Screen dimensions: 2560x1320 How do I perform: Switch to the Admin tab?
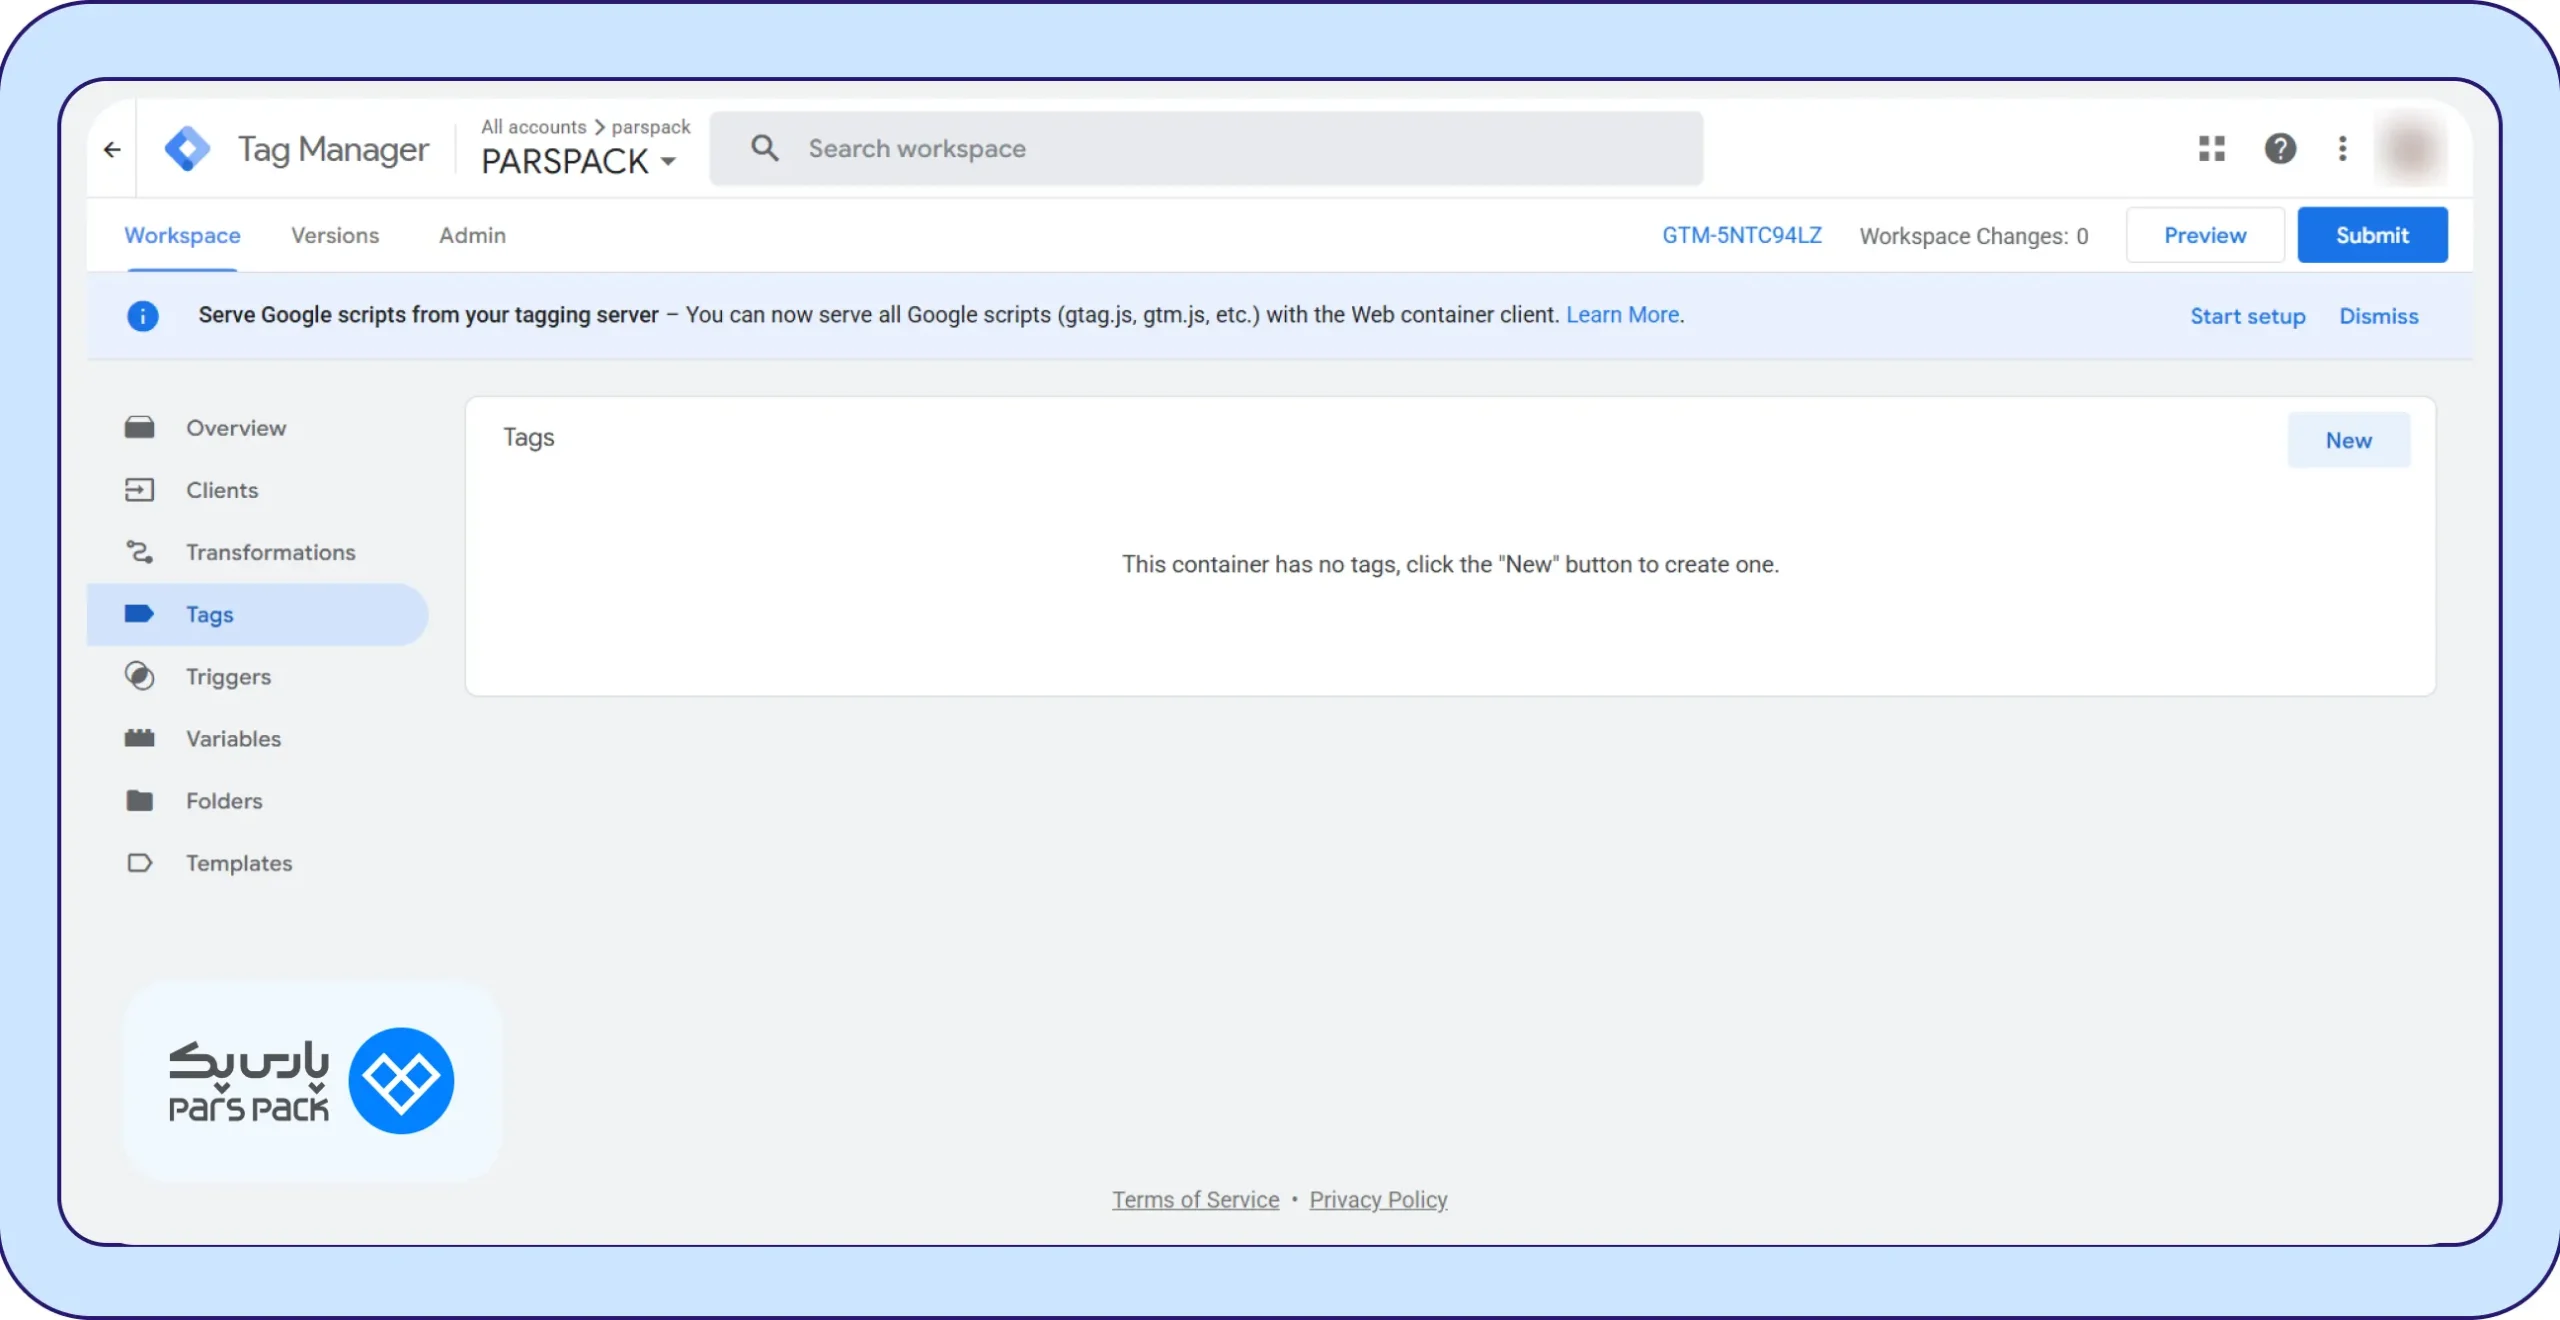click(472, 235)
